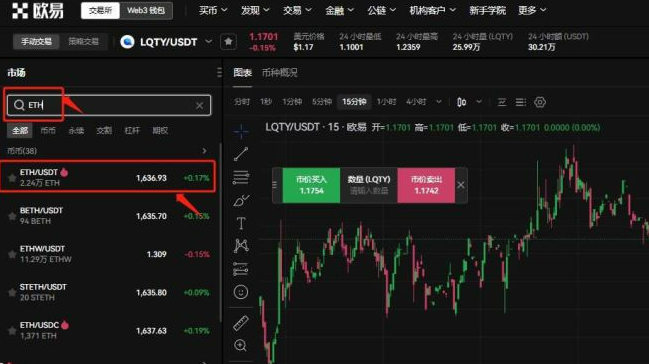Expand the spot list chevron
Screen dimensions: 649x364
click(204, 151)
